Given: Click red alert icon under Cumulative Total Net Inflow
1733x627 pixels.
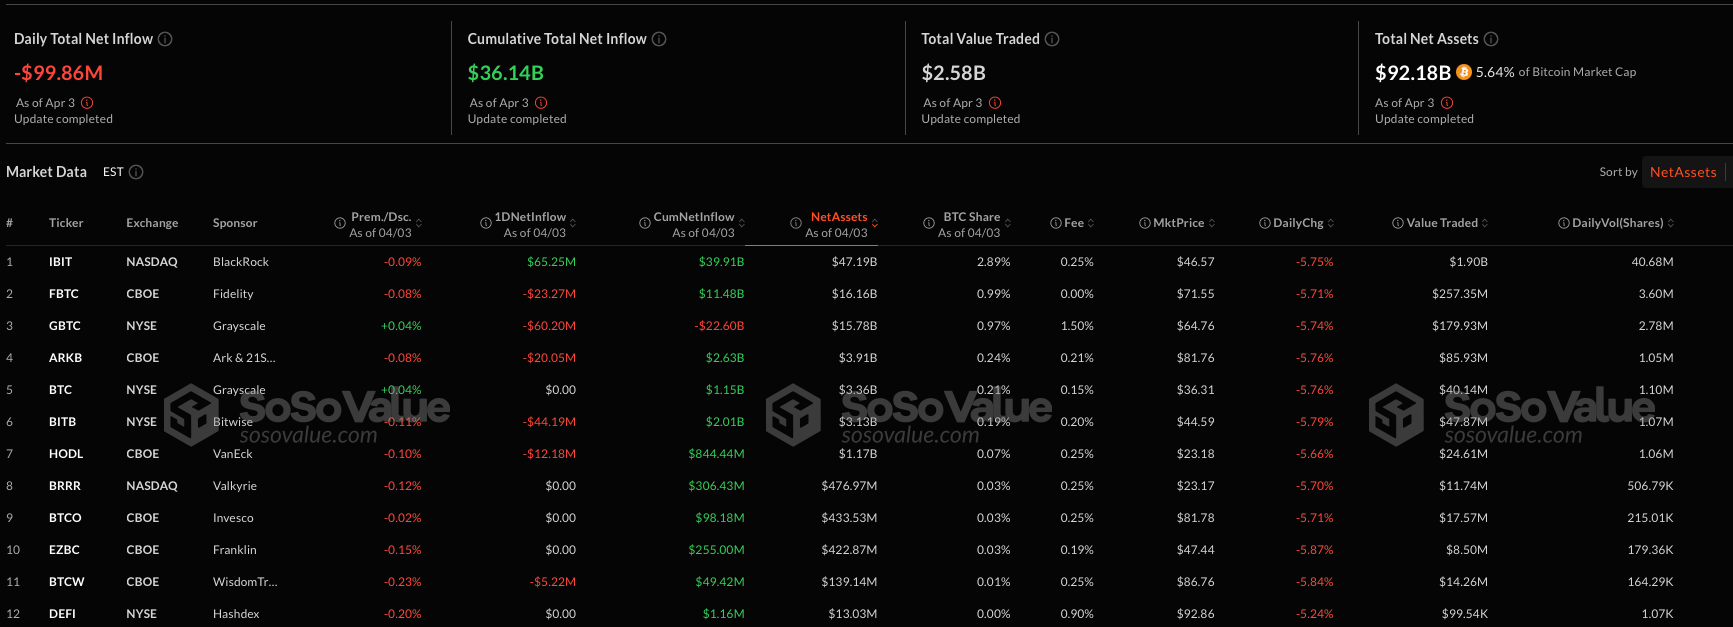Looking at the screenshot, I should [541, 103].
